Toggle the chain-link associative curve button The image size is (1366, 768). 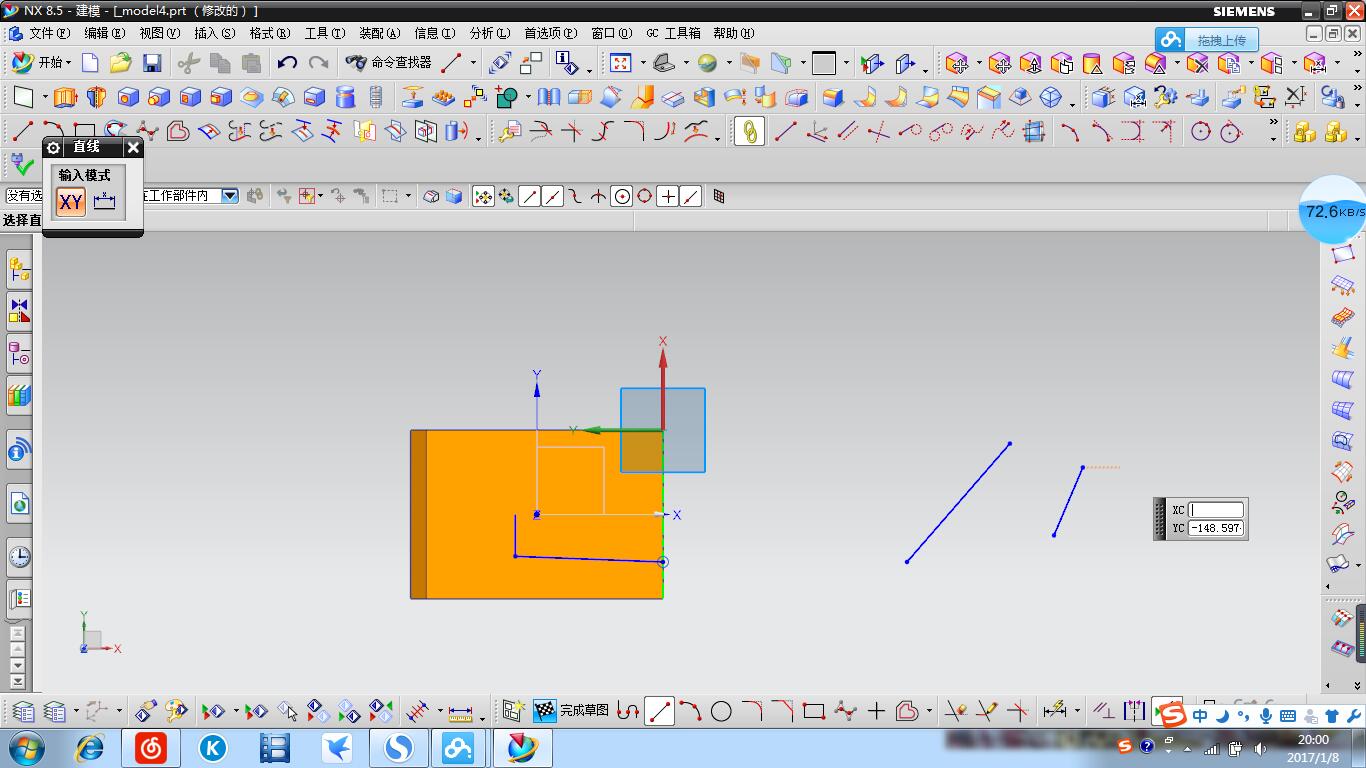(749, 131)
